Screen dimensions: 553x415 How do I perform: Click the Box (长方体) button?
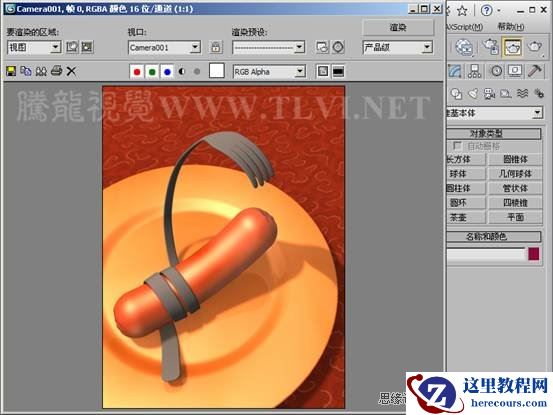(x=466, y=159)
